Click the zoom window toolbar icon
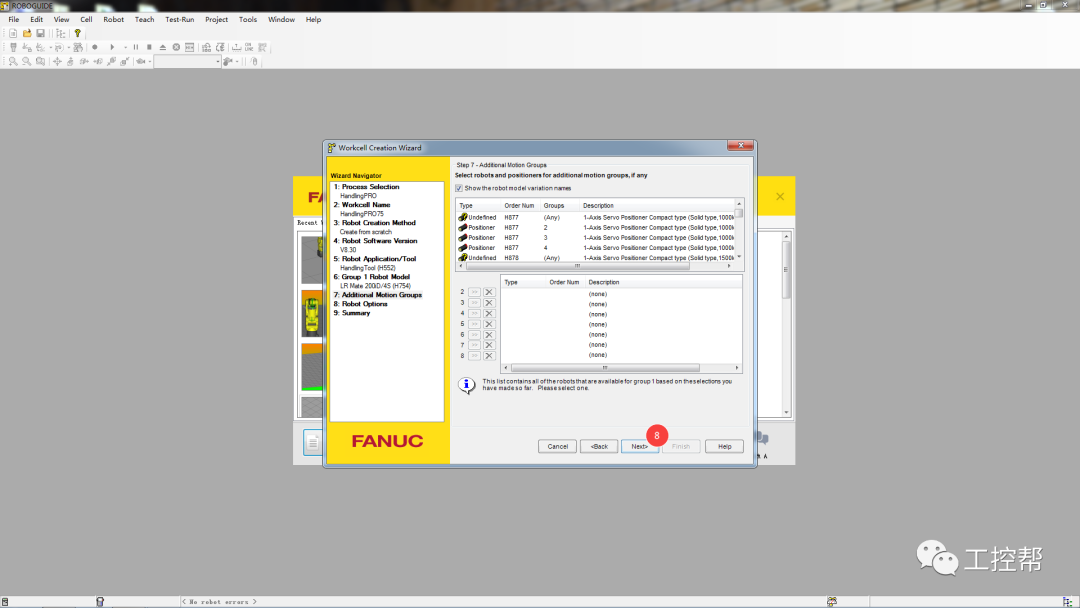1080x608 pixels. [41, 61]
